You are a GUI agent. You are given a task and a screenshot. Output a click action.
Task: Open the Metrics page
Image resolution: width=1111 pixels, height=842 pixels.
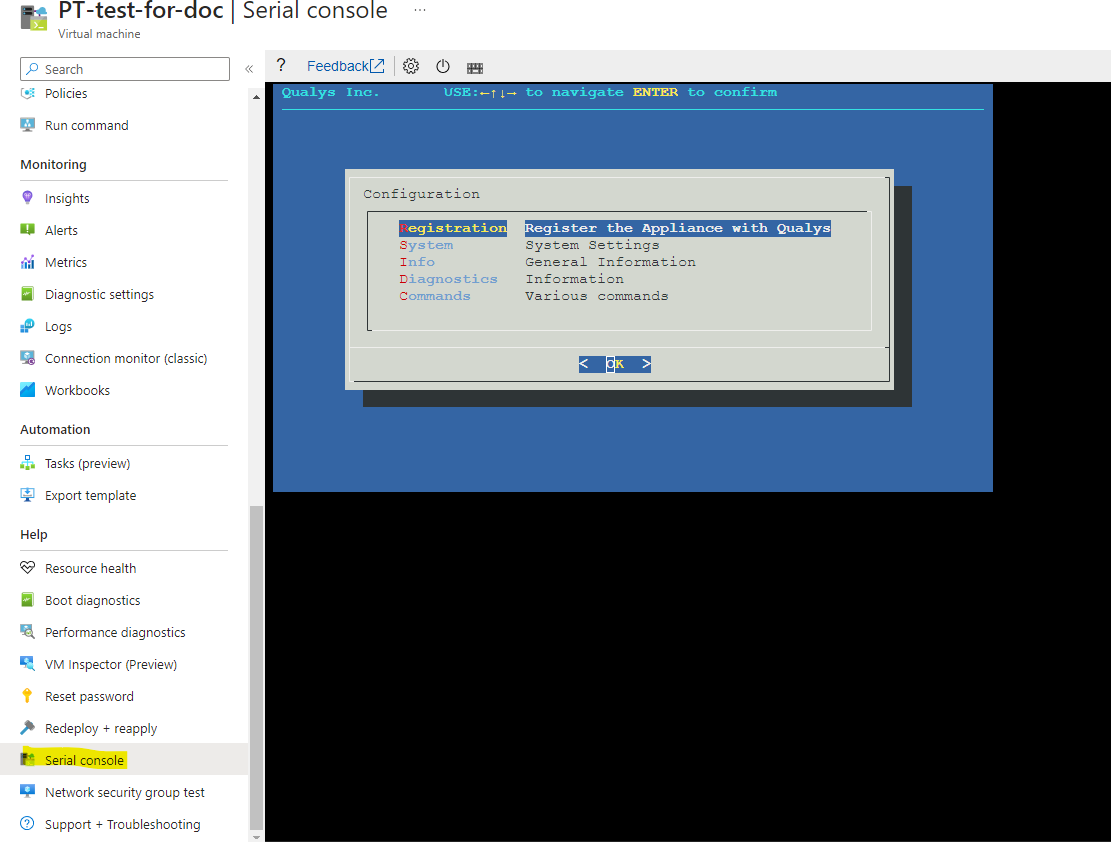point(66,262)
